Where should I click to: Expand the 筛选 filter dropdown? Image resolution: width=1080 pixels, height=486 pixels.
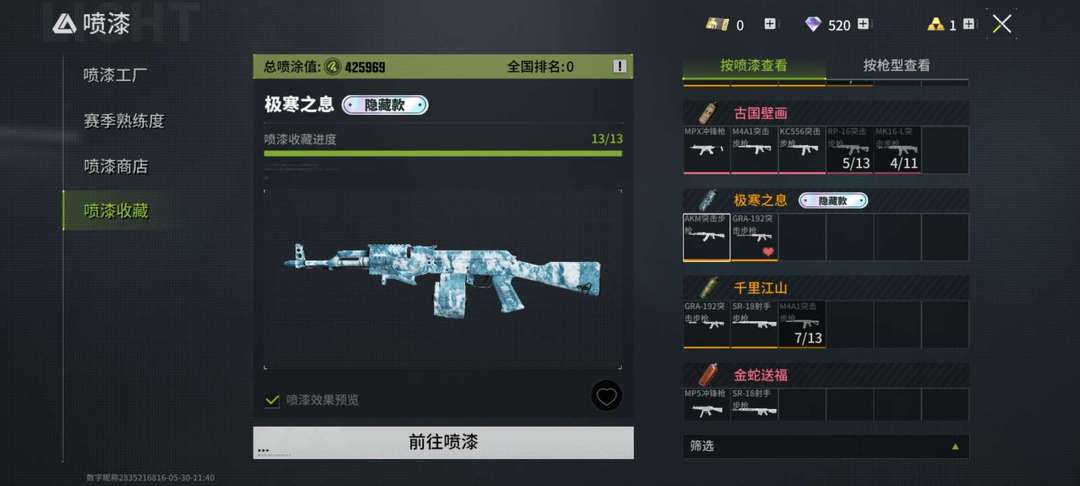[x=826, y=446]
